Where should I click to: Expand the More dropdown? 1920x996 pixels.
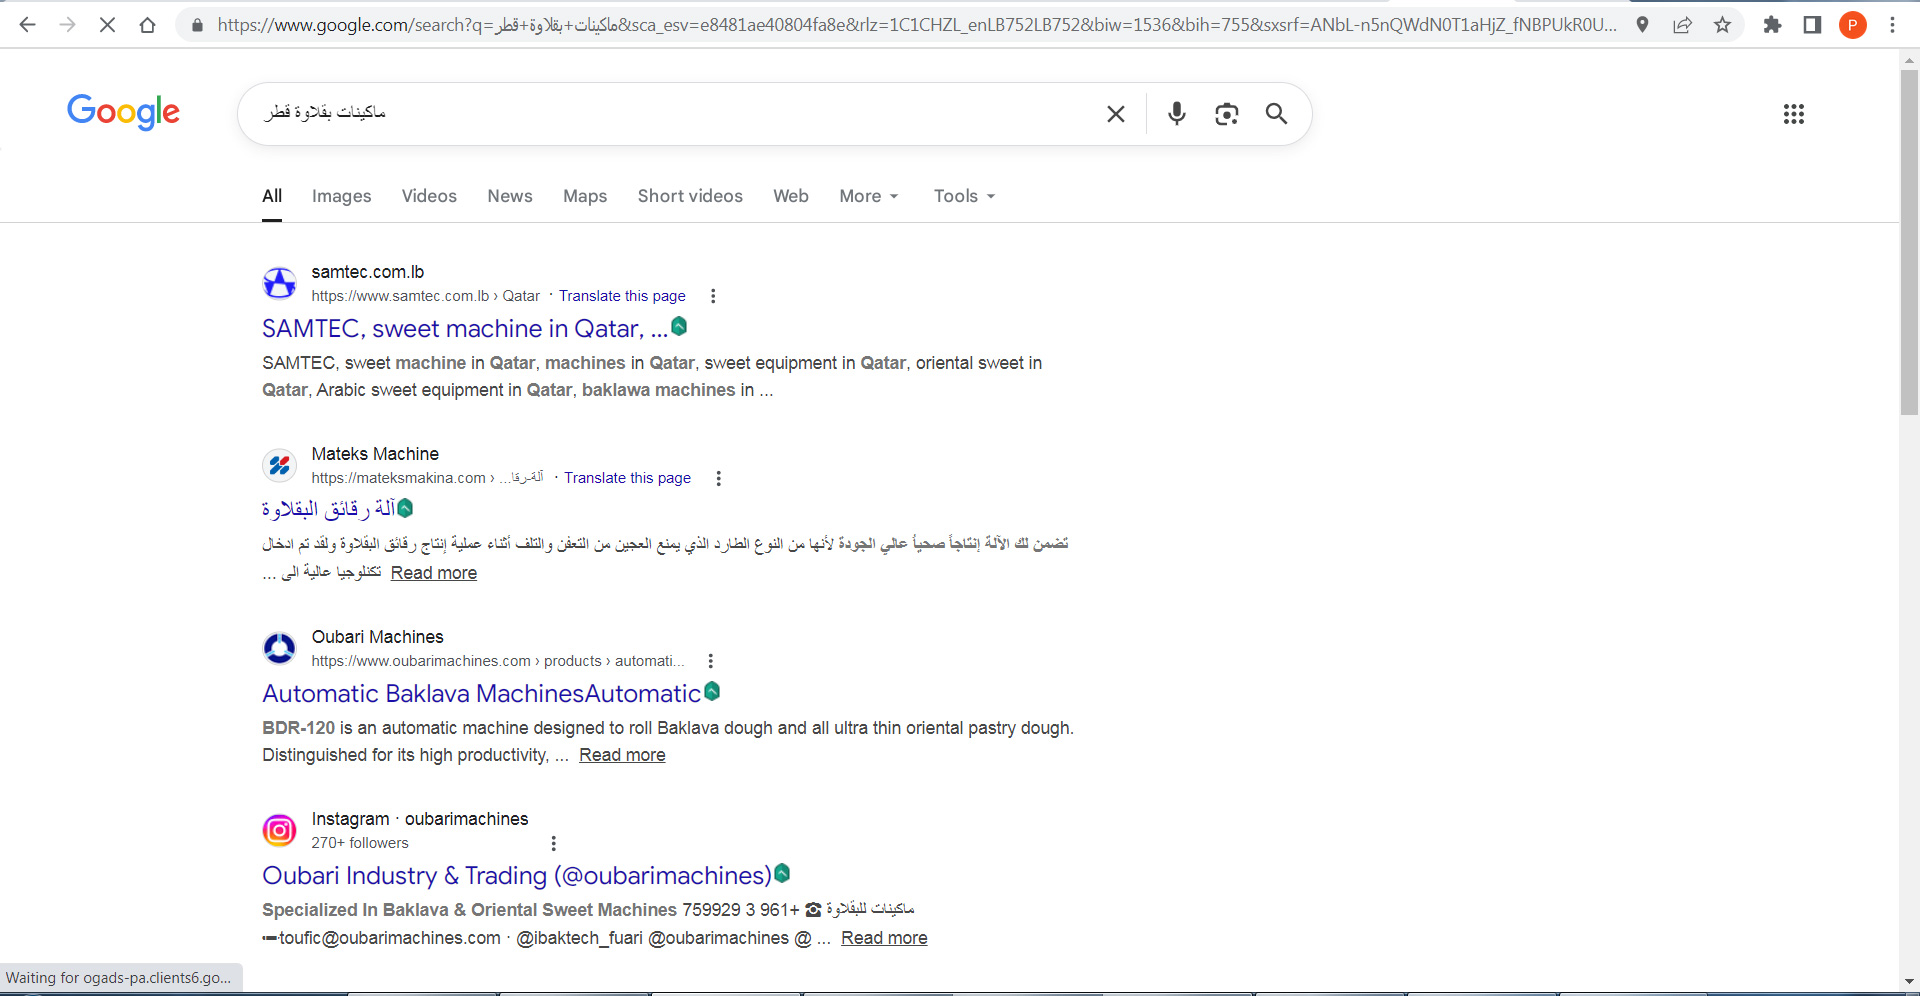point(869,196)
